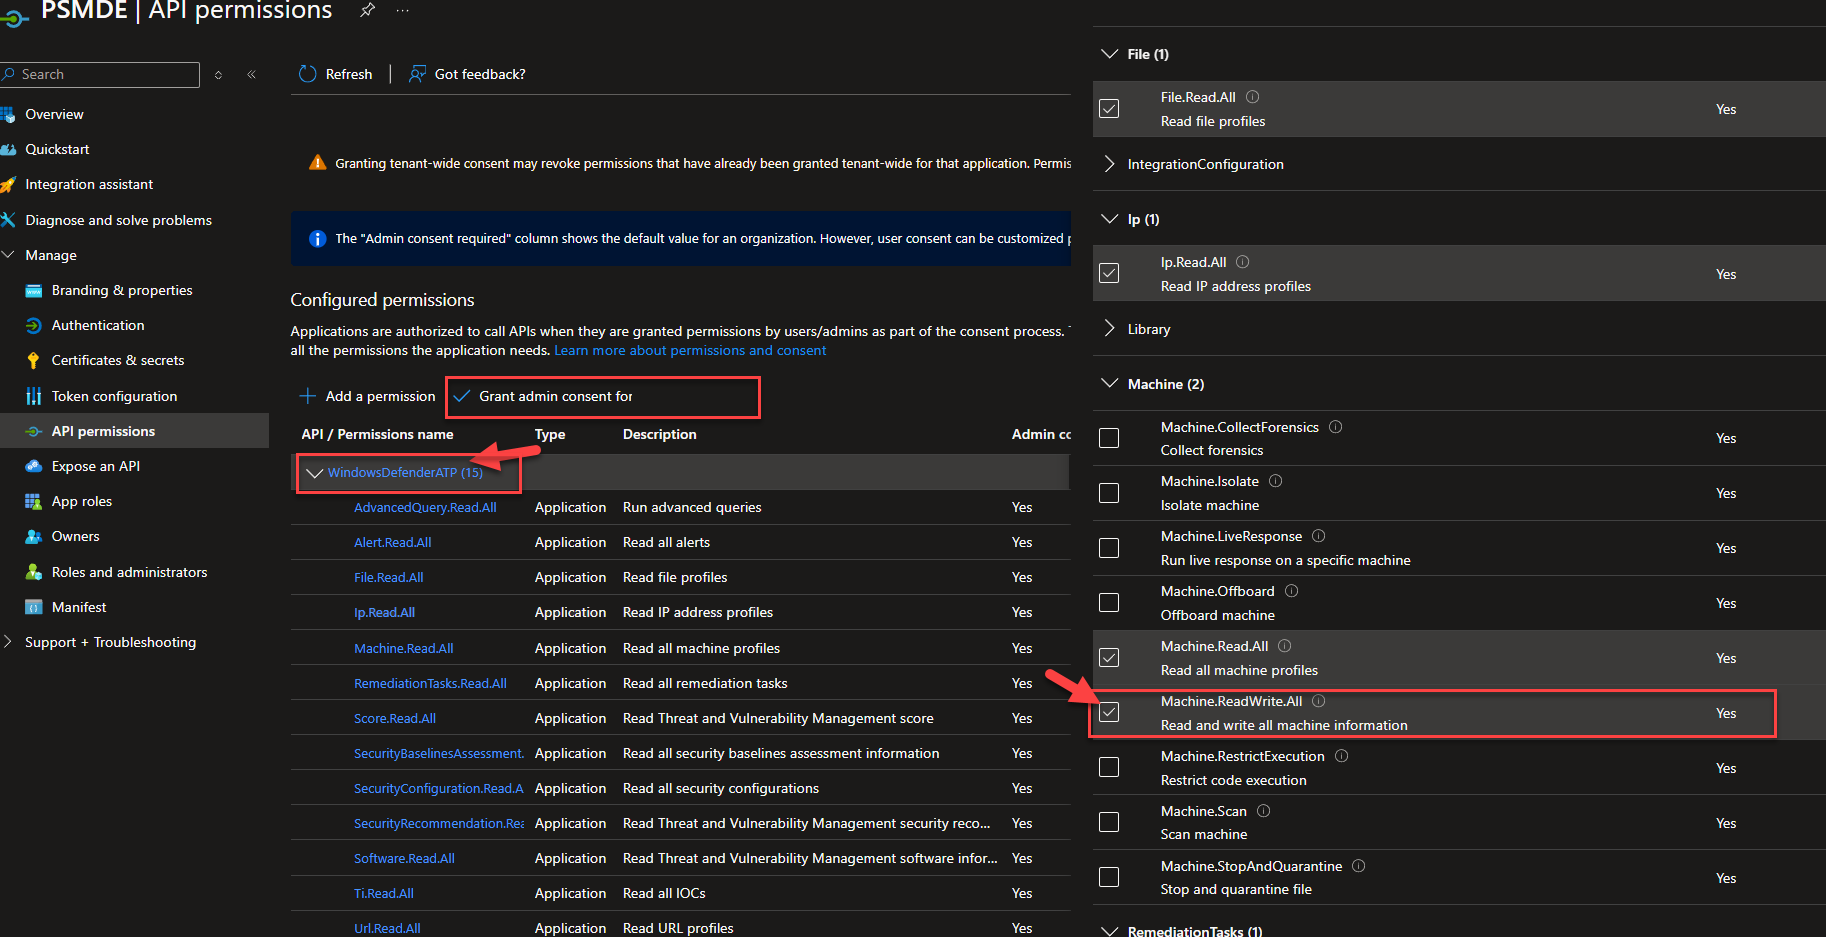The width and height of the screenshot is (1826, 937).
Task: Open the ellipsis menu next to page title
Action: [x=402, y=10]
